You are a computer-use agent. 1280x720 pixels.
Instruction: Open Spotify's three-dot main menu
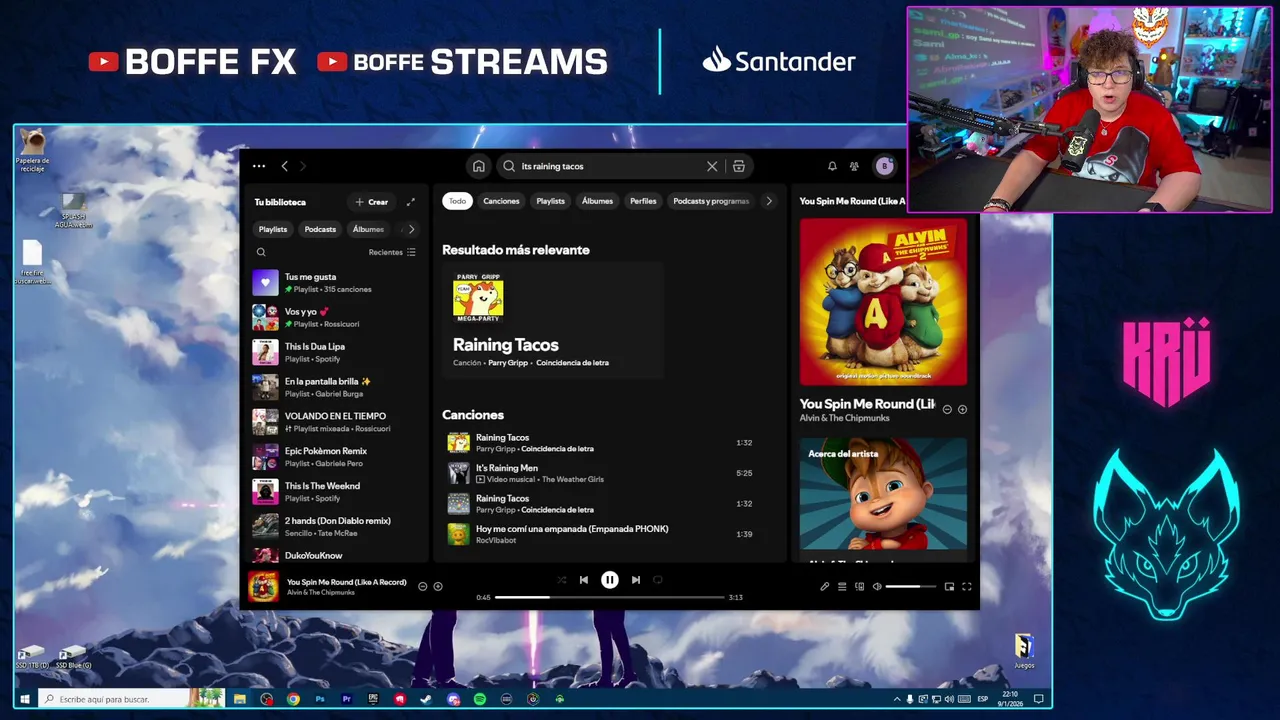pyautogui.click(x=259, y=166)
